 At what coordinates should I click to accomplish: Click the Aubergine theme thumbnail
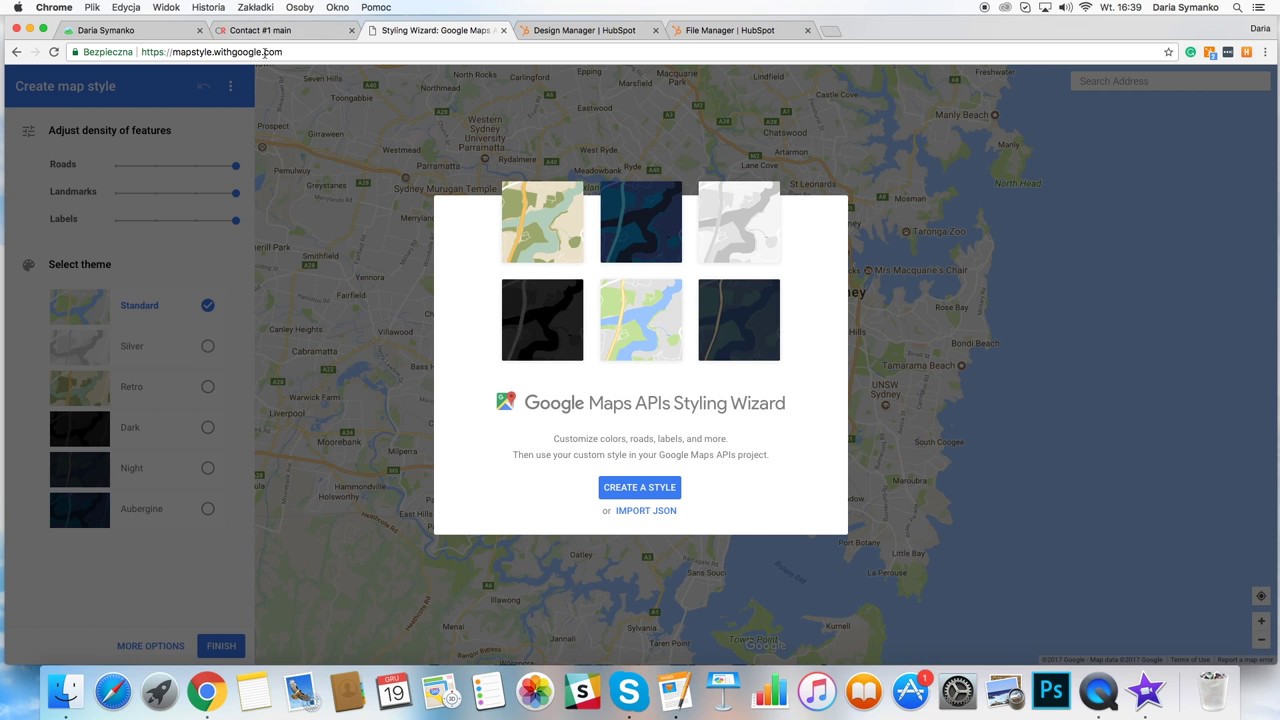tap(80, 509)
